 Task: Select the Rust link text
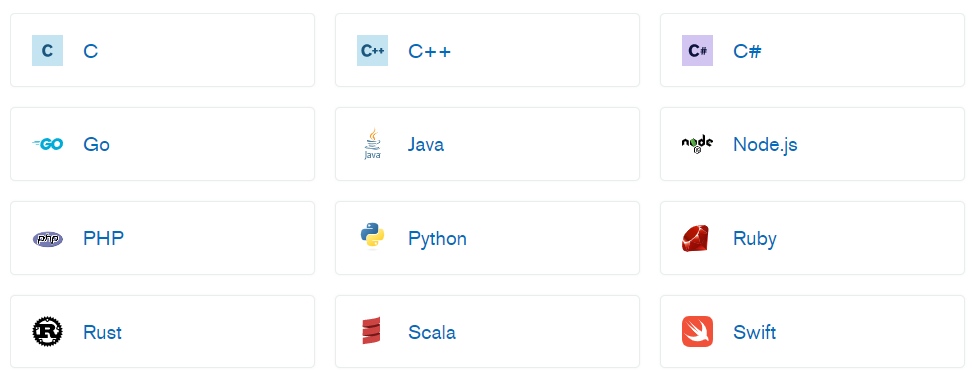(103, 332)
